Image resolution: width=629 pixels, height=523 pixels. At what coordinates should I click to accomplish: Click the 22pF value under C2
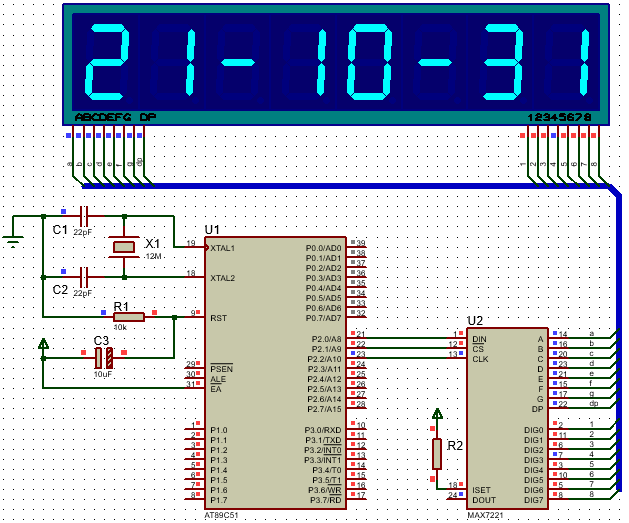coord(83,293)
